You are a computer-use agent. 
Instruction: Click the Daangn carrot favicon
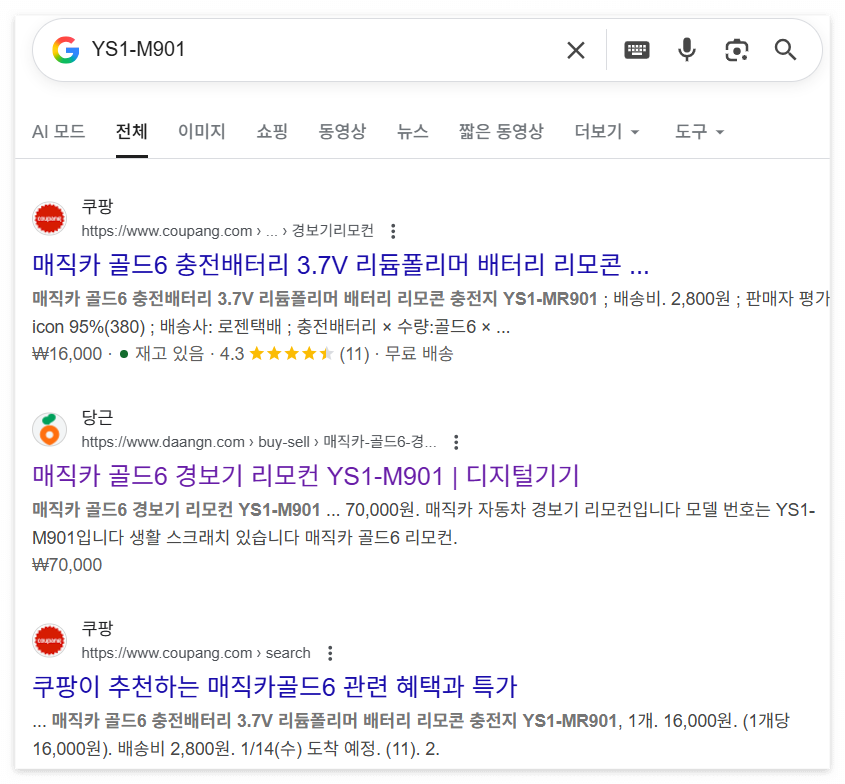click(49, 429)
